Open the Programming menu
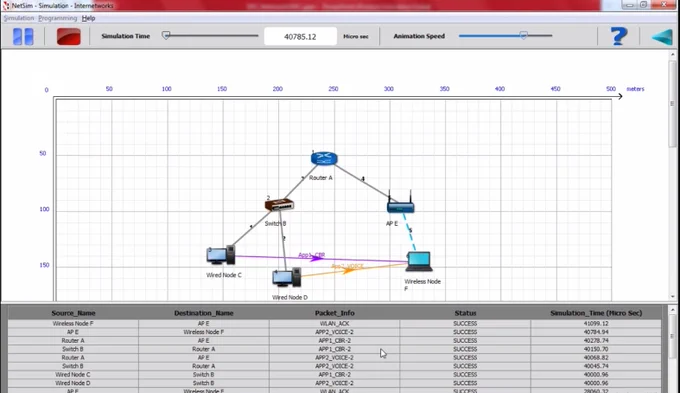Image resolution: width=680 pixels, height=393 pixels. pyautogui.click(x=58, y=18)
